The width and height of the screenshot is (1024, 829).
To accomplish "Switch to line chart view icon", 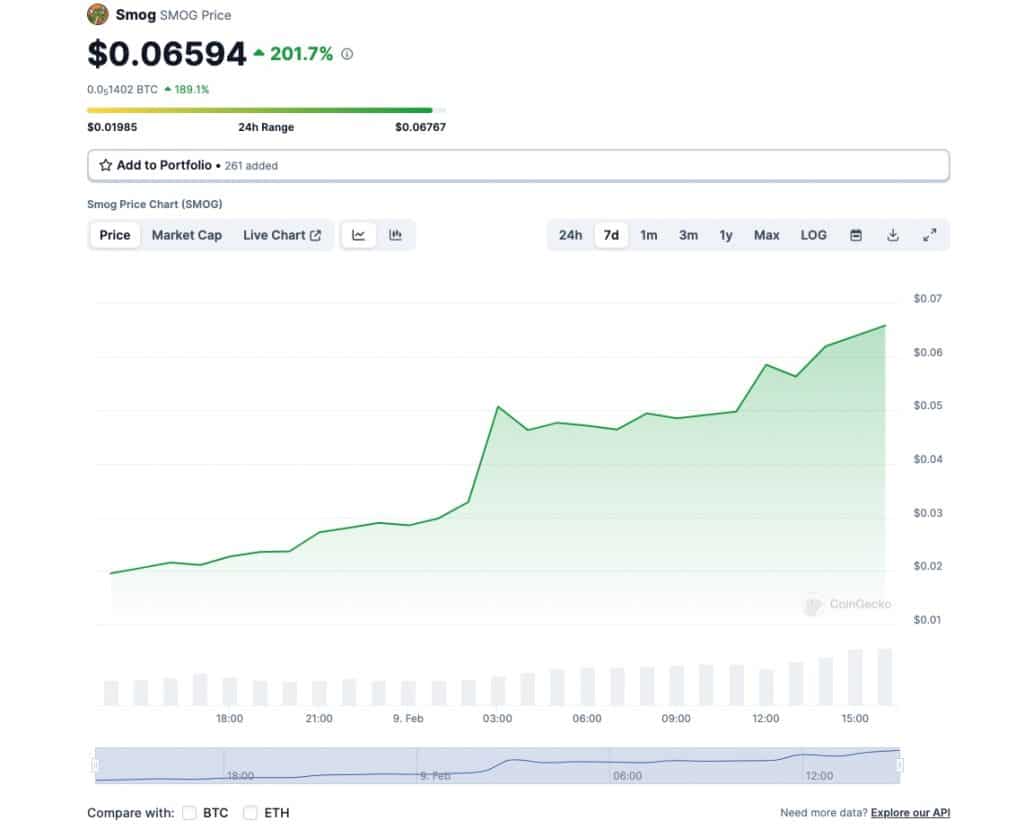I will pyautogui.click(x=359, y=235).
